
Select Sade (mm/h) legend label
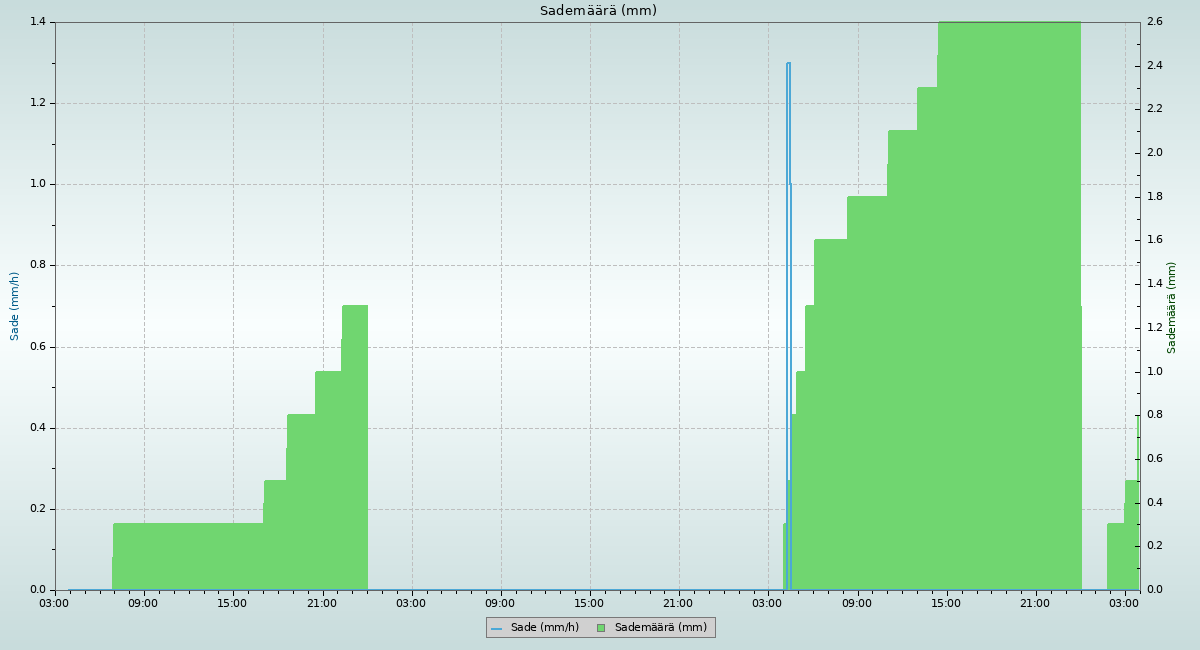544,628
